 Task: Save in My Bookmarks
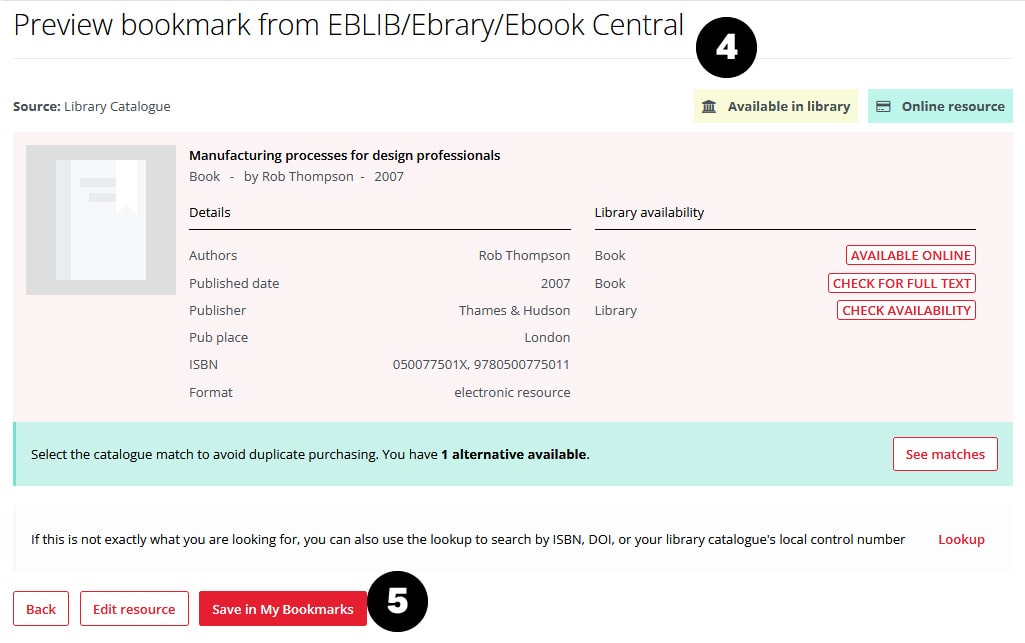tap(282, 609)
